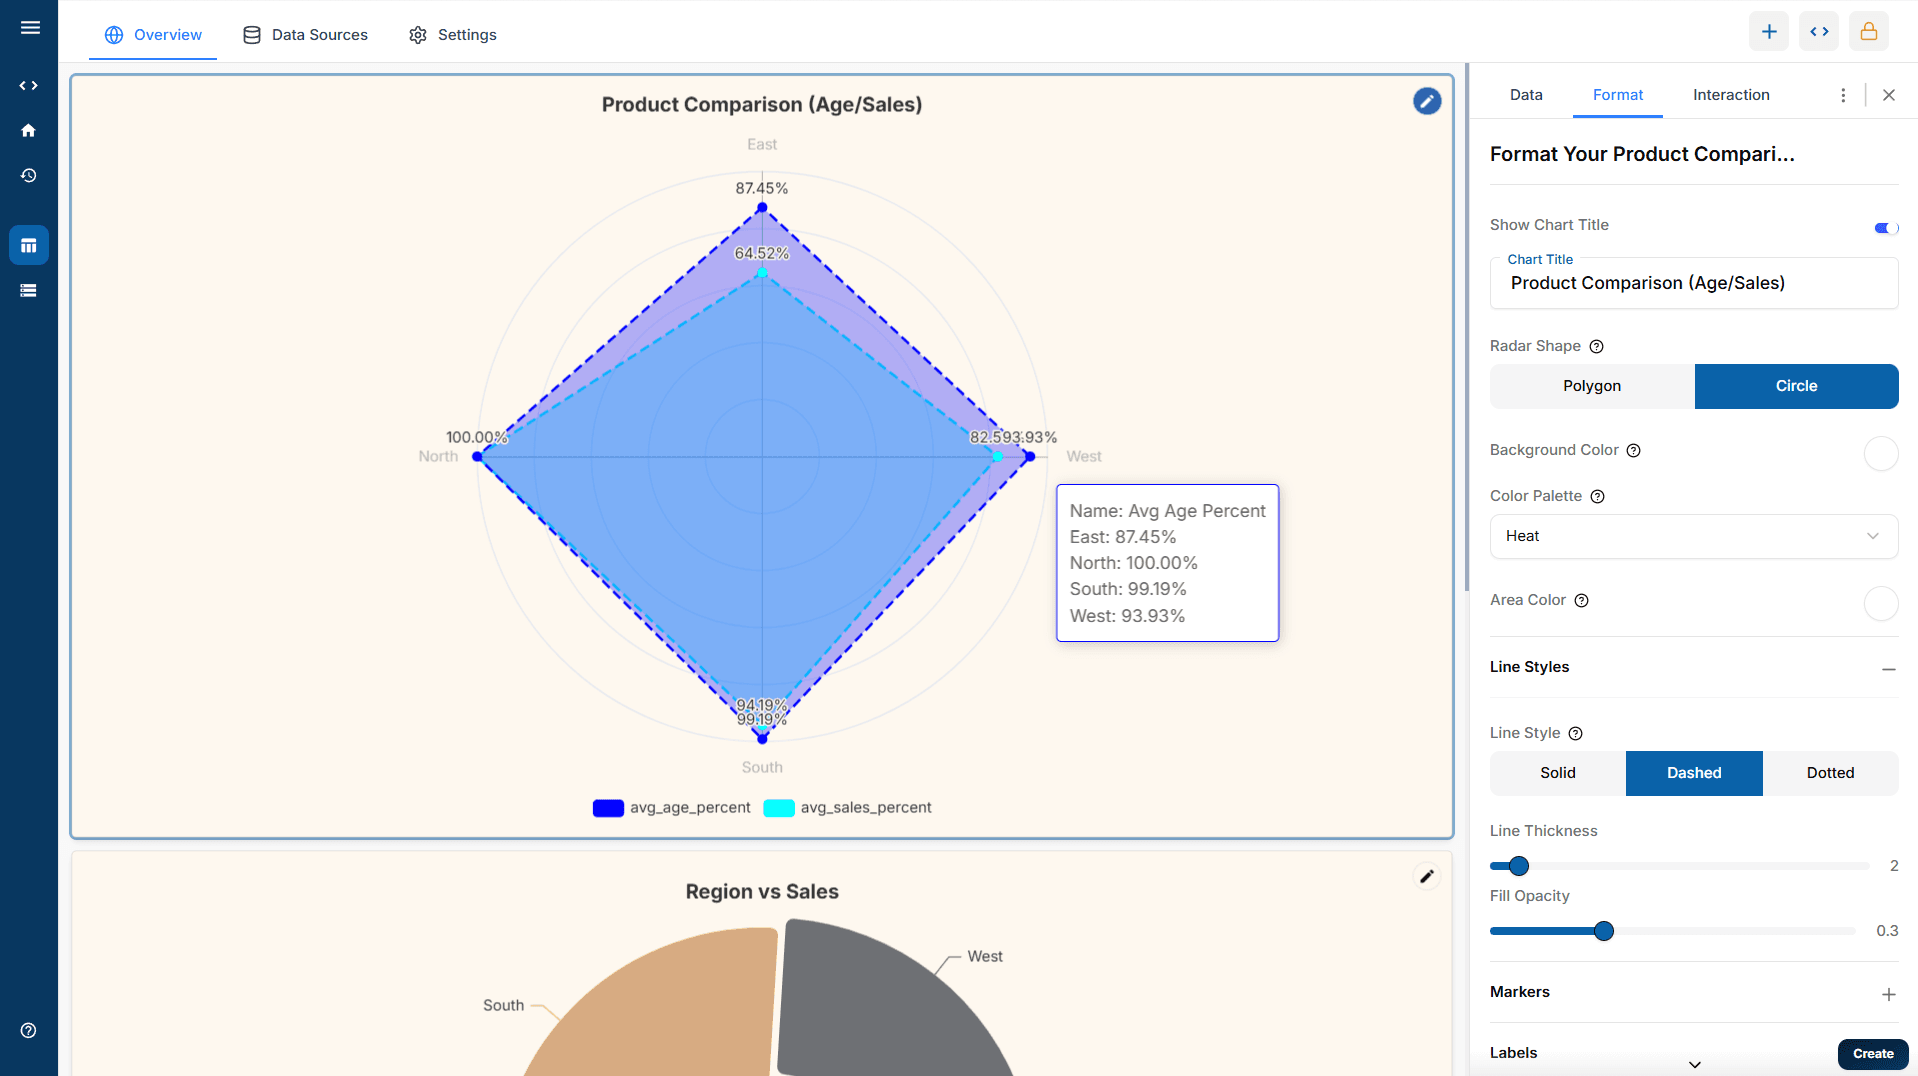Open the Format panel tab
Image resolution: width=1918 pixels, height=1076 pixels.
[x=1618, y=95]
